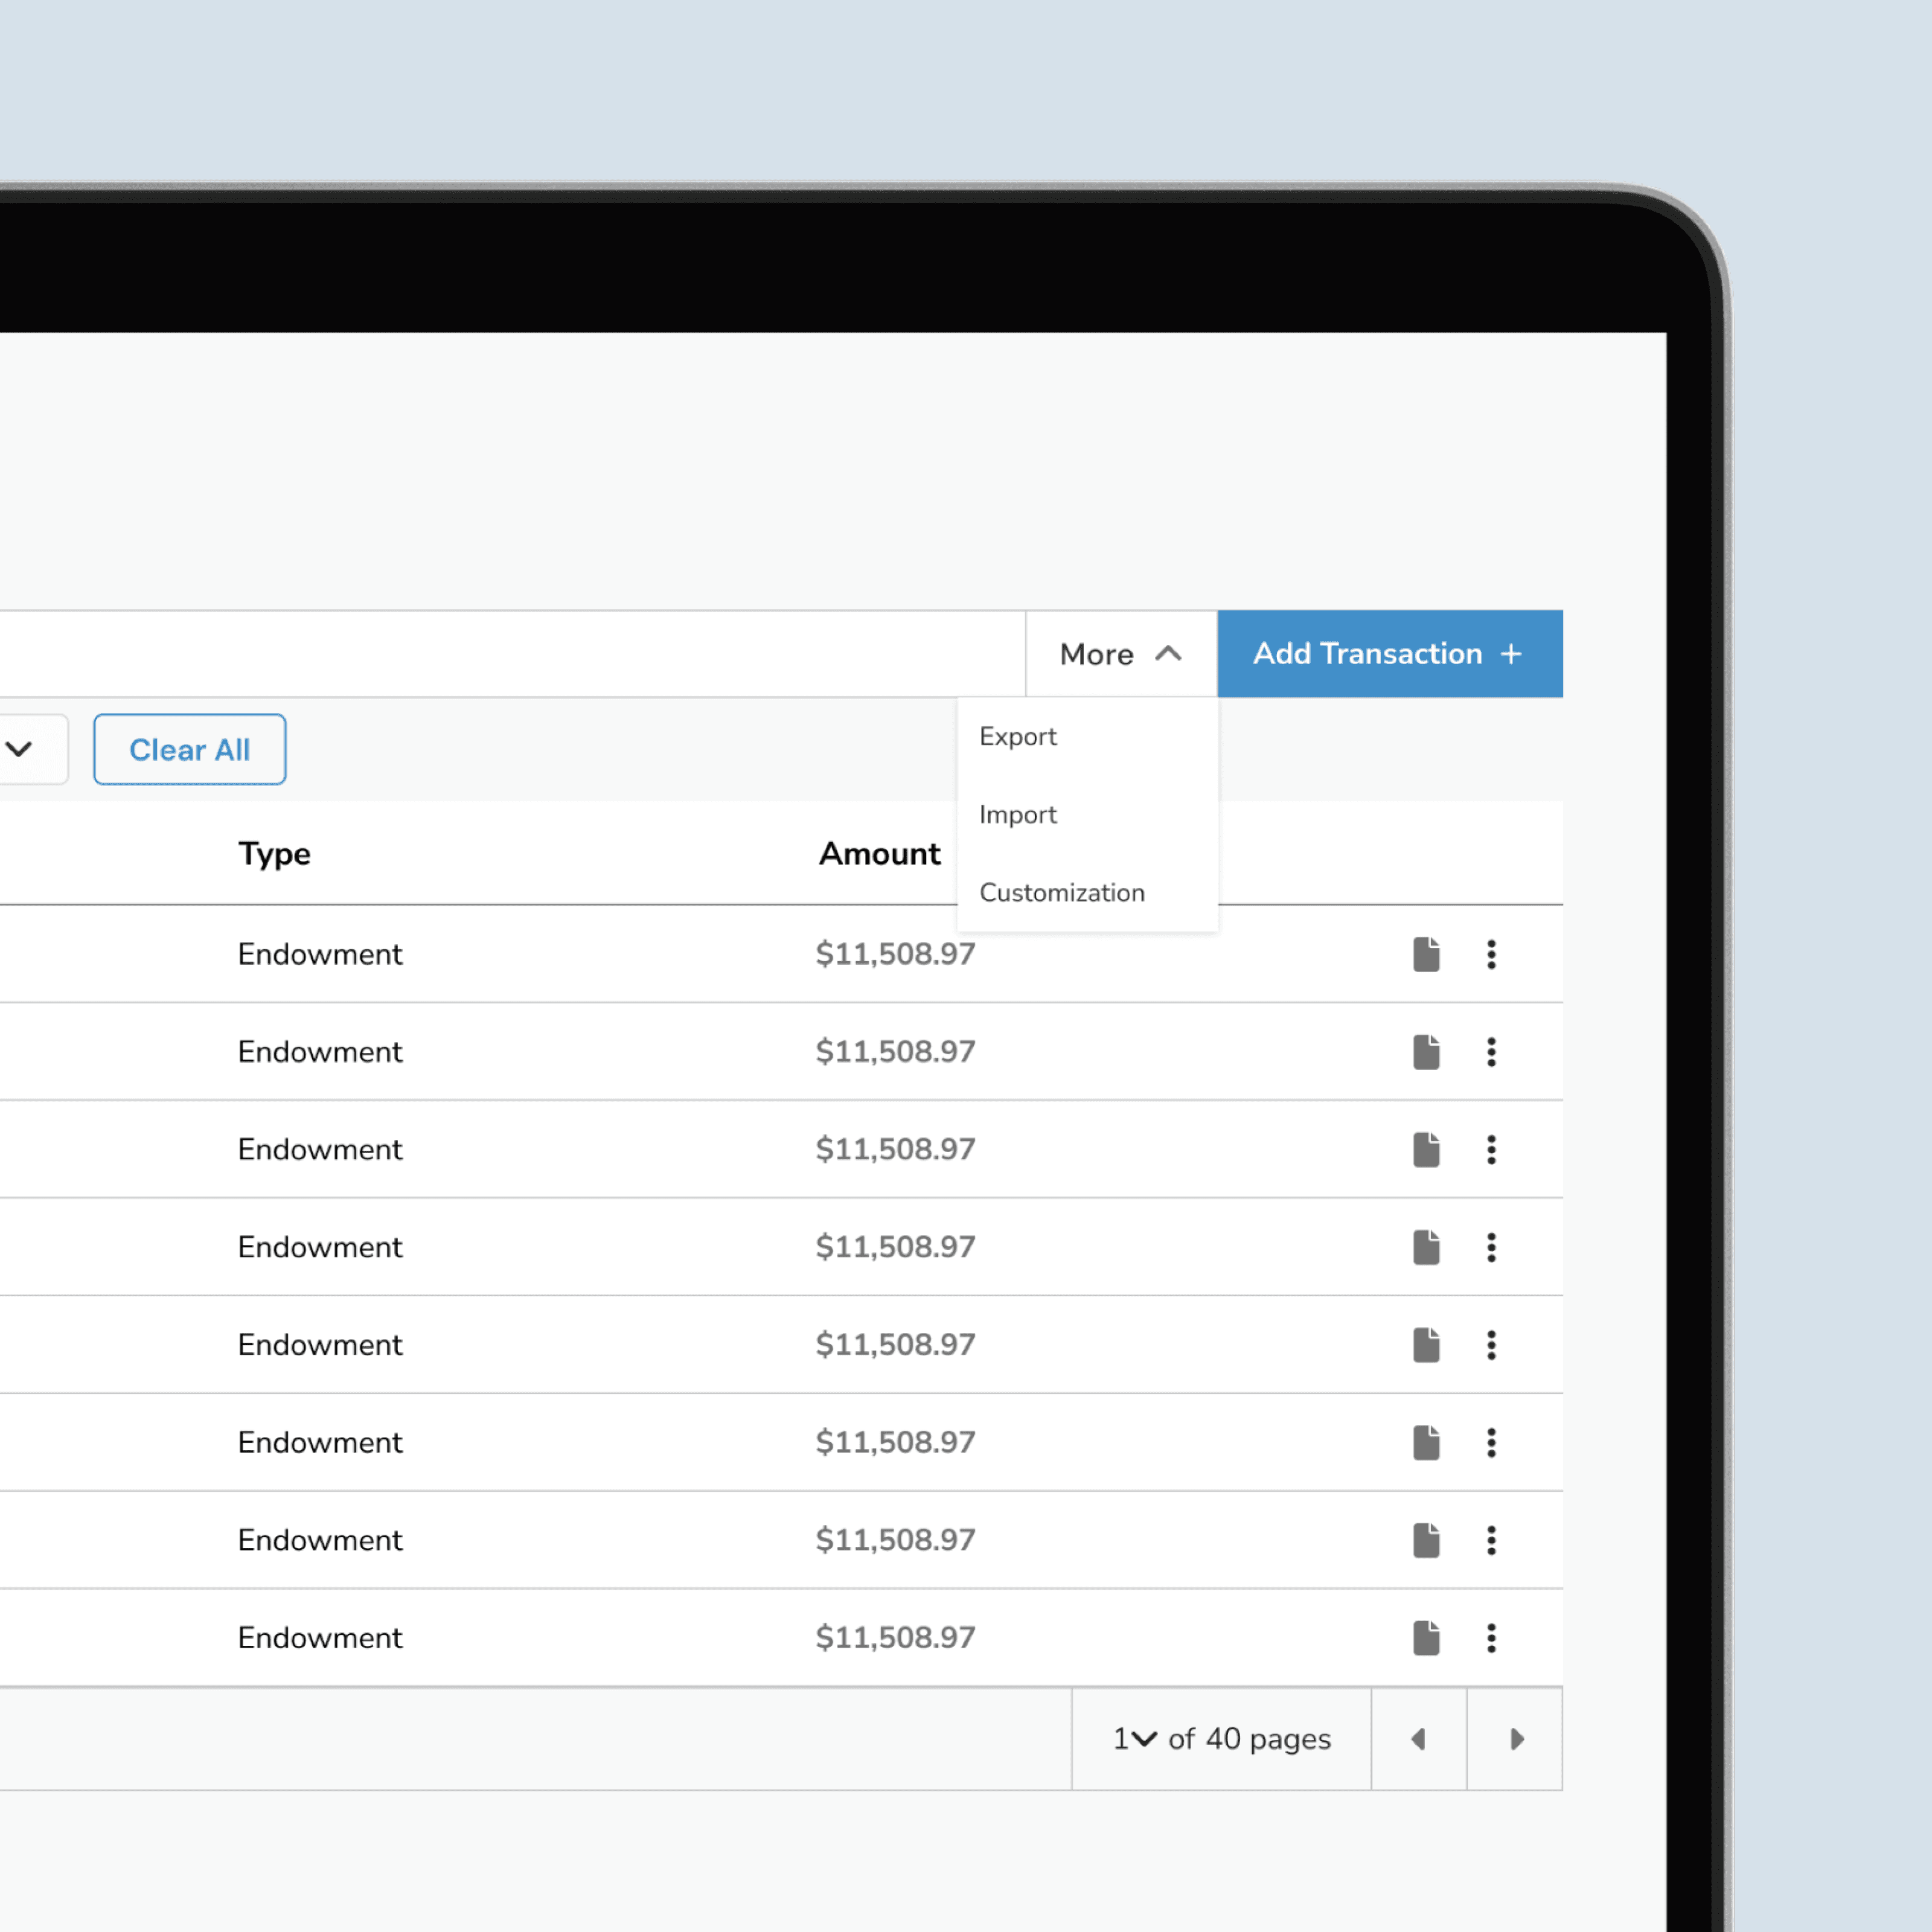Viewport: 1932px width, 1932px height.
Task: Open three-dot menu in last Endowment row
Action: click(x=1491, y=1637)
